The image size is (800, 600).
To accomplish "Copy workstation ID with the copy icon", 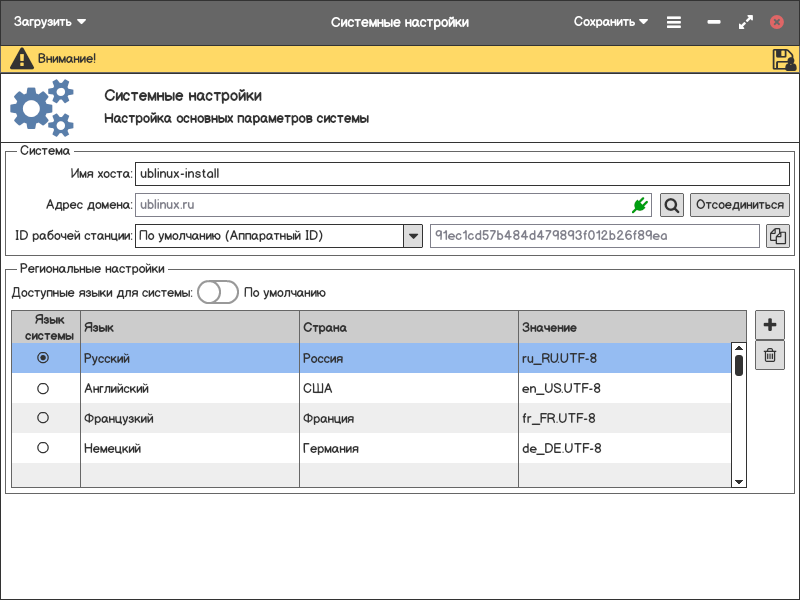I will [x=777, y=236].
